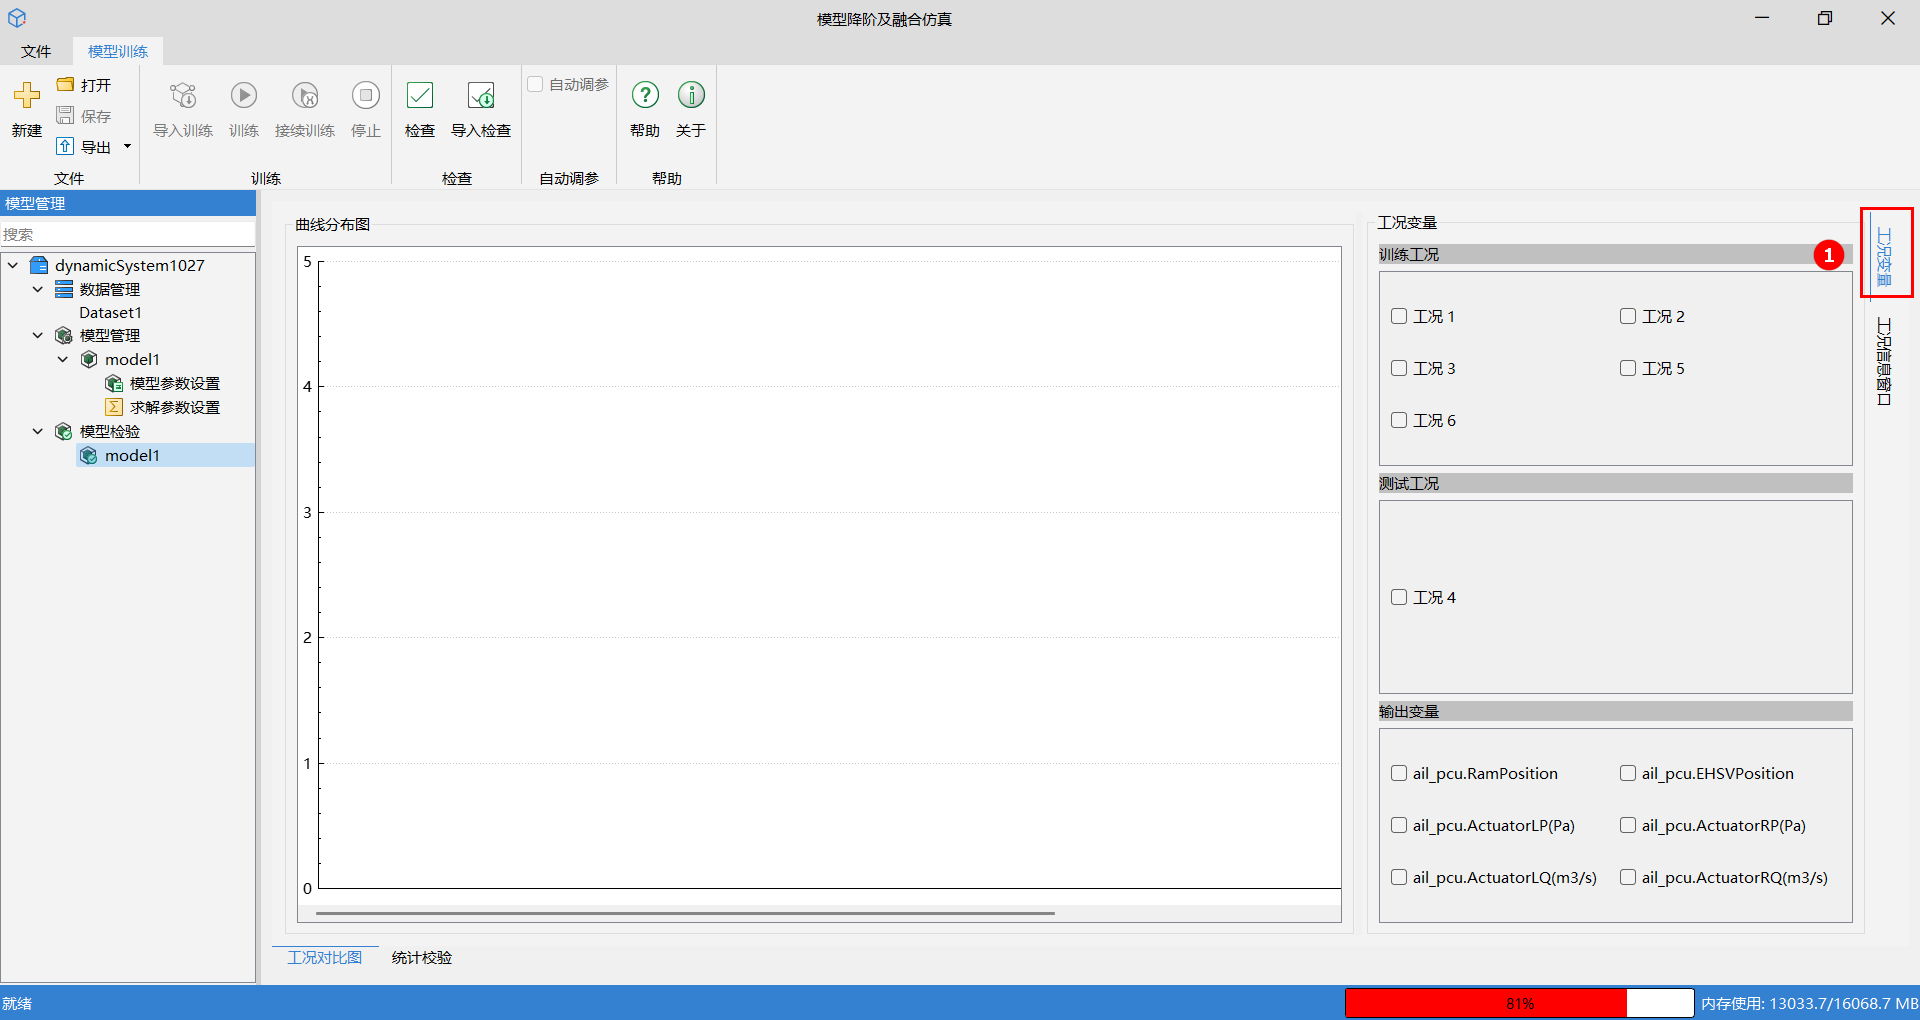Viewport: 1920px width, 1020px height.
Task: Check the 工况 4 test checkbox
Action: (x=1399, y=597)
